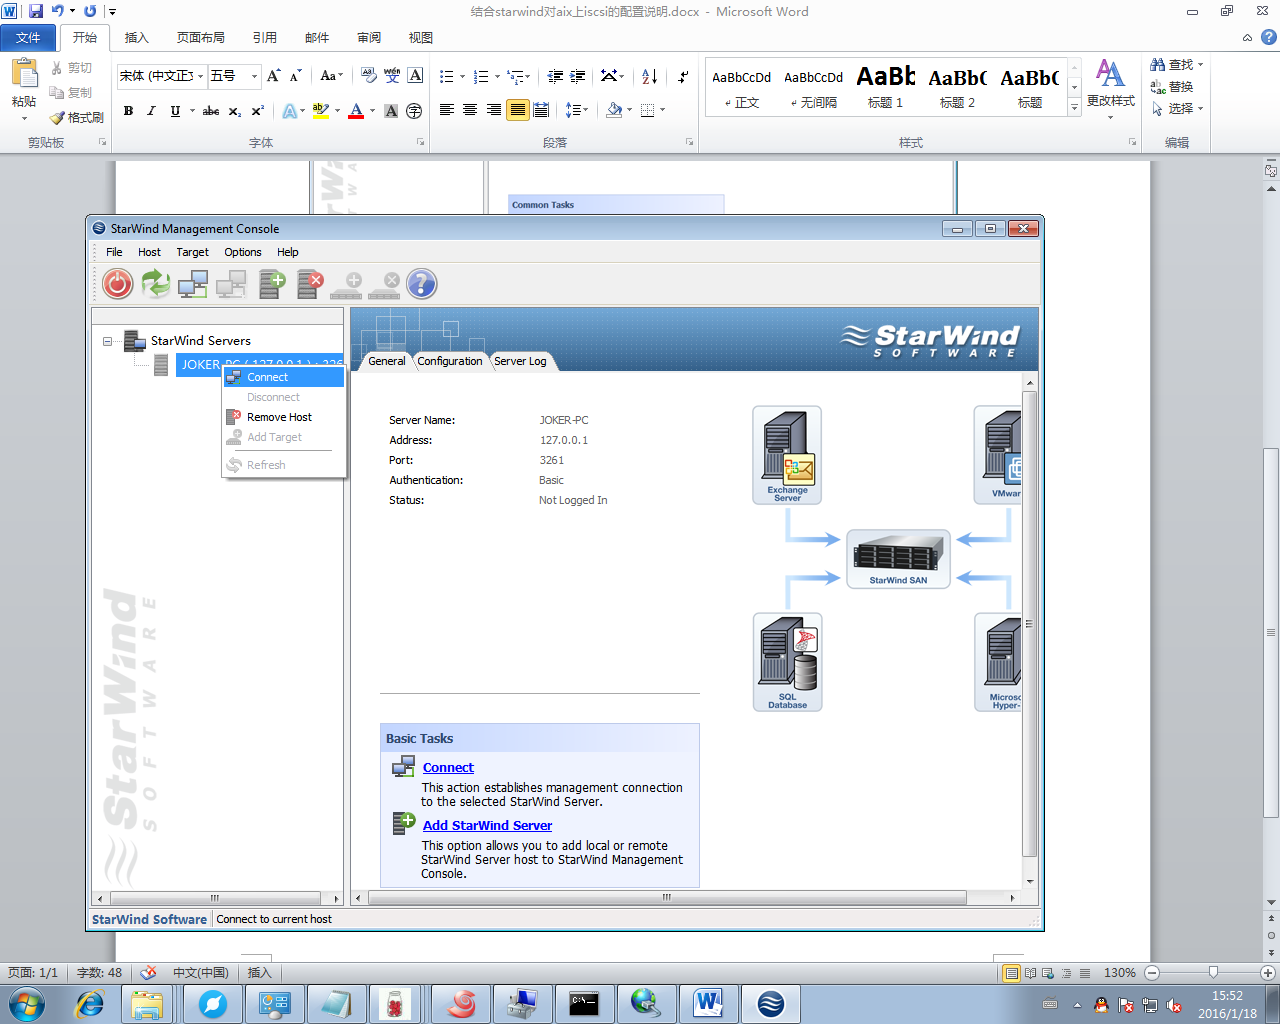
Task: Toggle character shading button
Action: point(391,111)
